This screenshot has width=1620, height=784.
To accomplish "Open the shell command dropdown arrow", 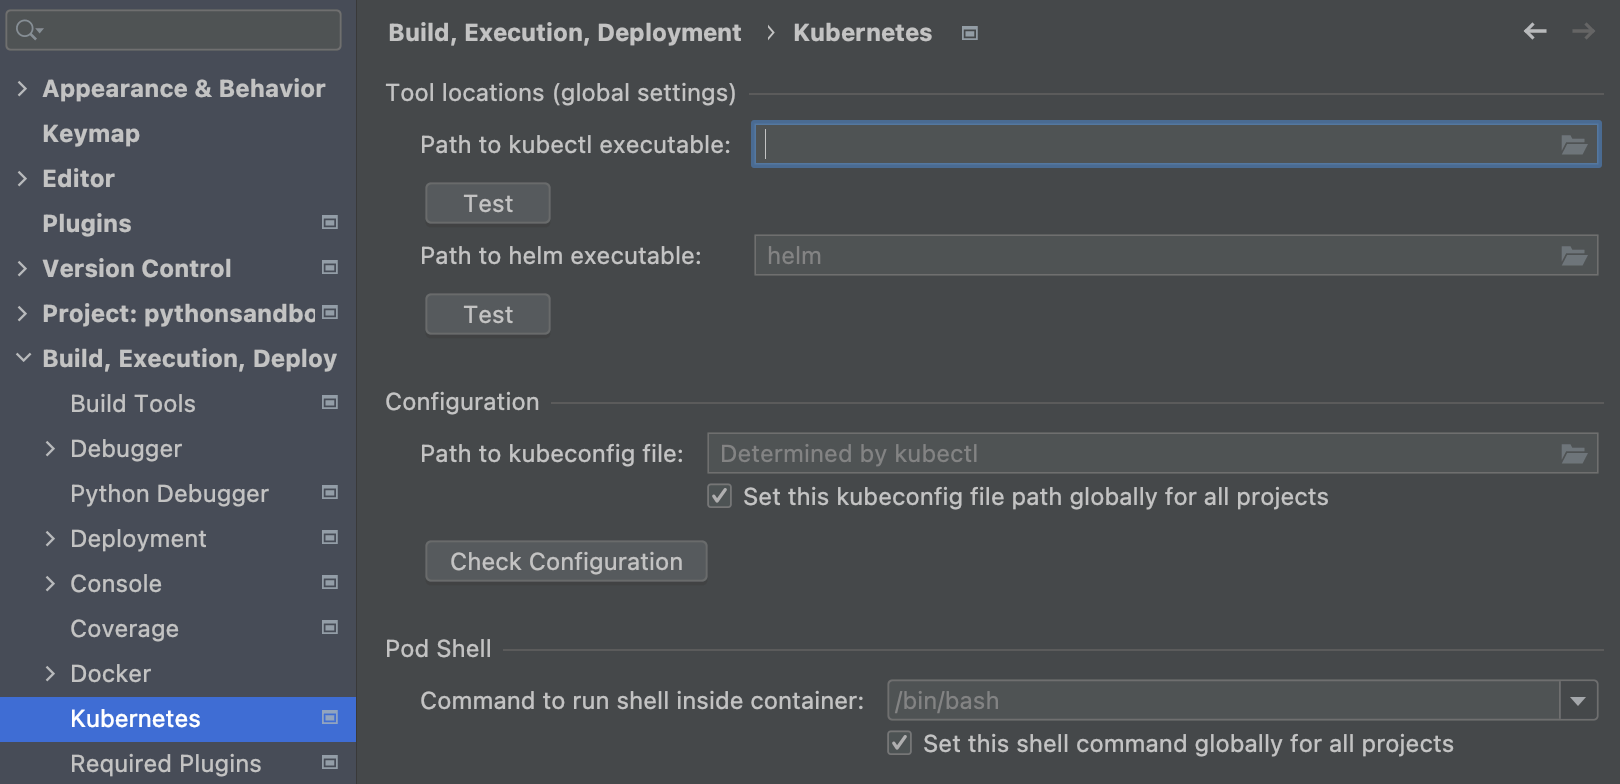I will [x=1578, y=701].
